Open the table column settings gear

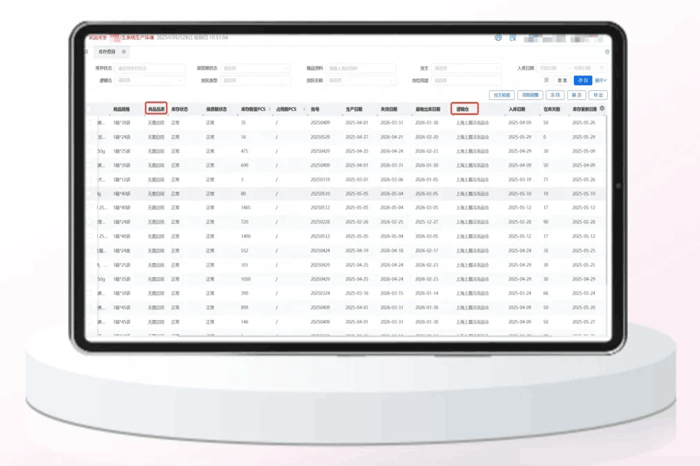point(601,108)
